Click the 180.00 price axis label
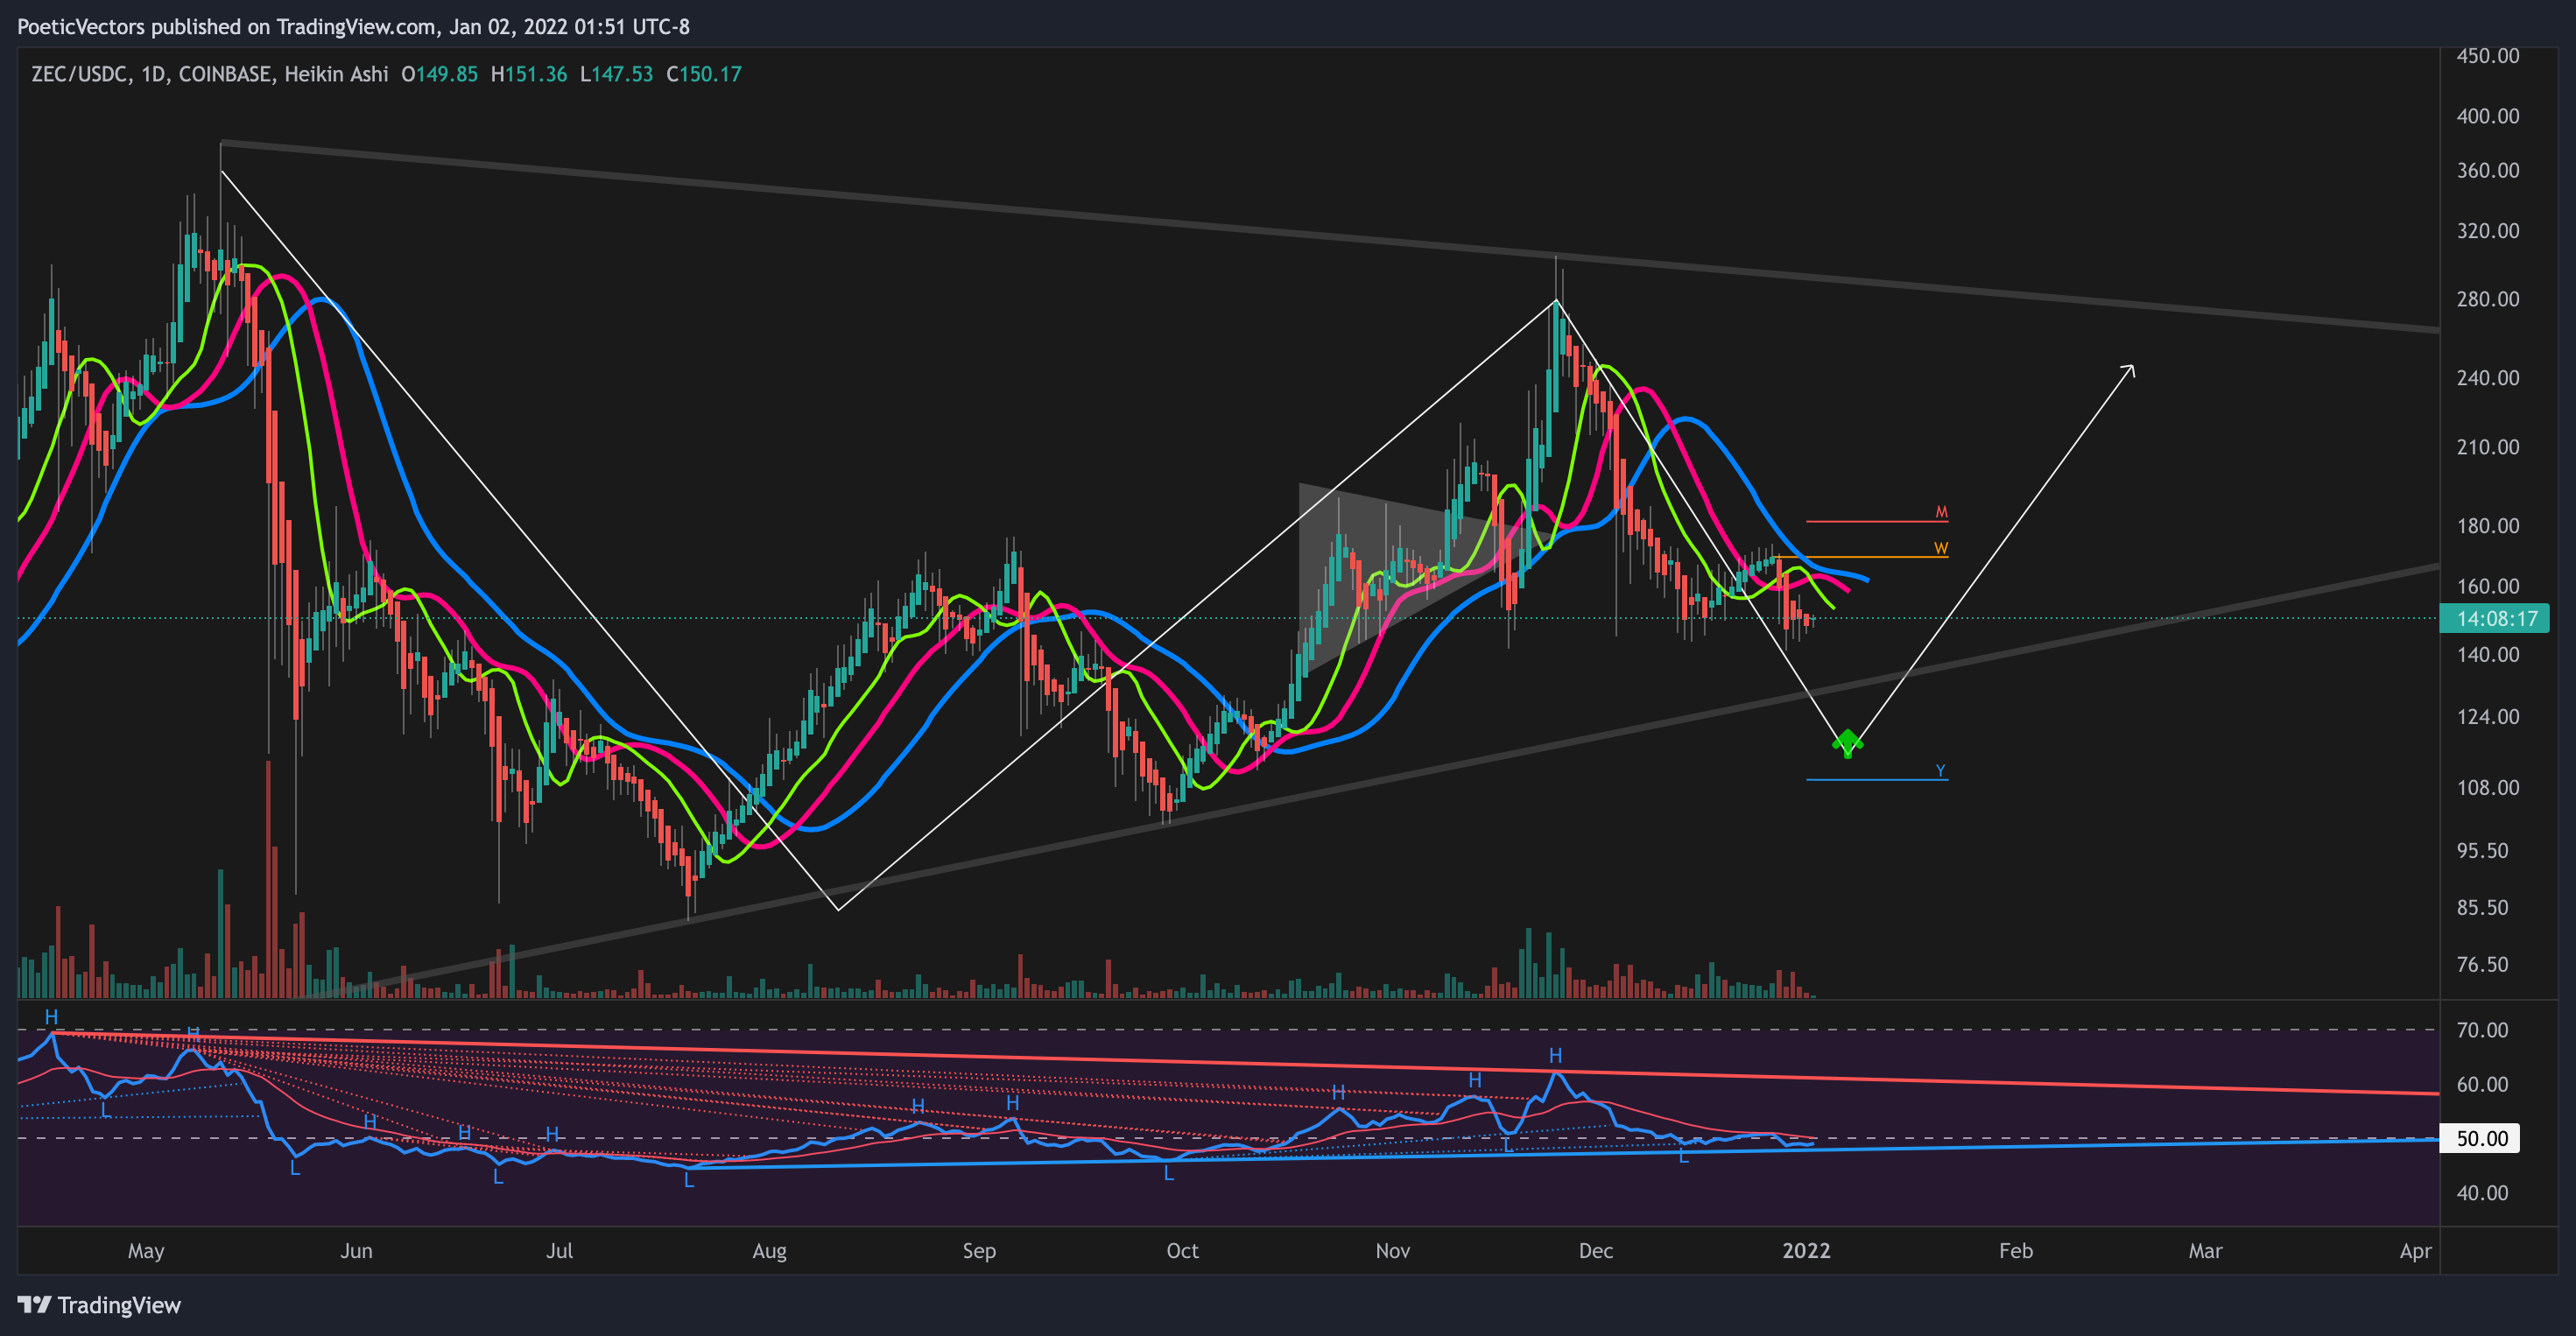Viewport: 2576px width, 1336px height. click(x=2488, y=526)
